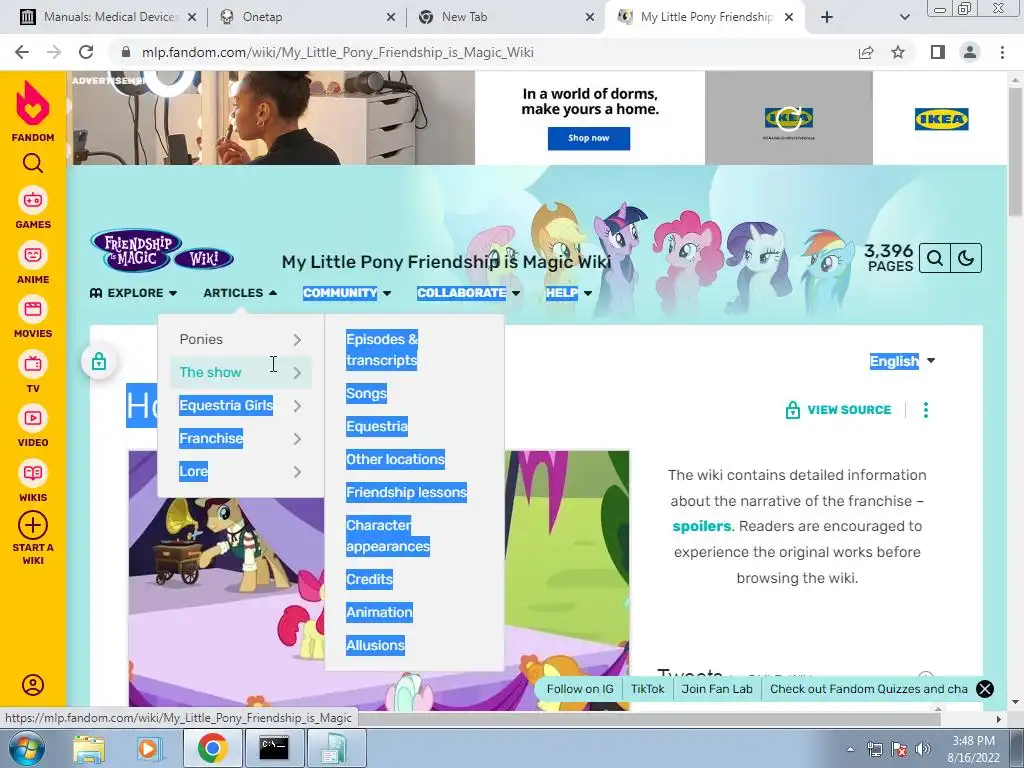Open the three-dot page actions menu
Viewport: 1024px width, 768px height.
point(925,409)
